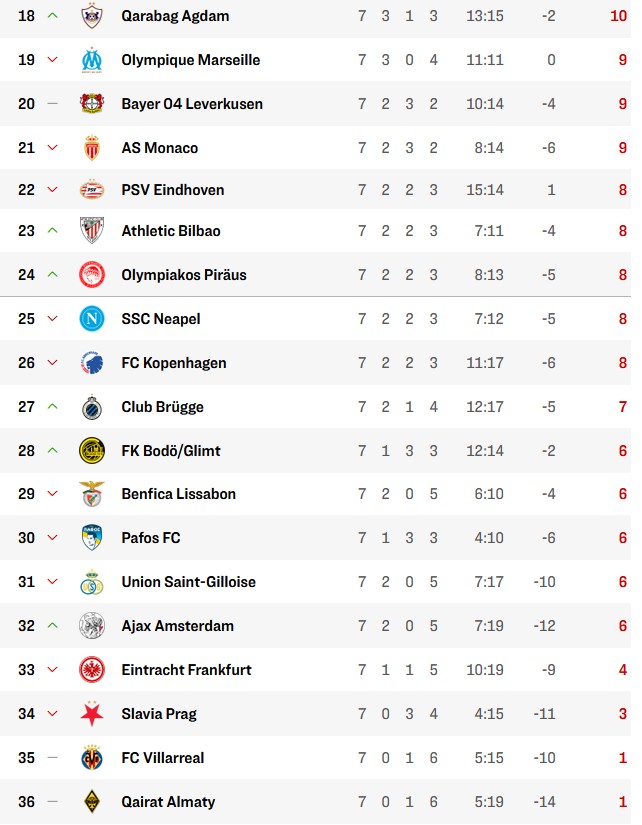Click the Olympique Marseille logo
The height and width of the screenshot is (825, 642).
click(92, 60)
